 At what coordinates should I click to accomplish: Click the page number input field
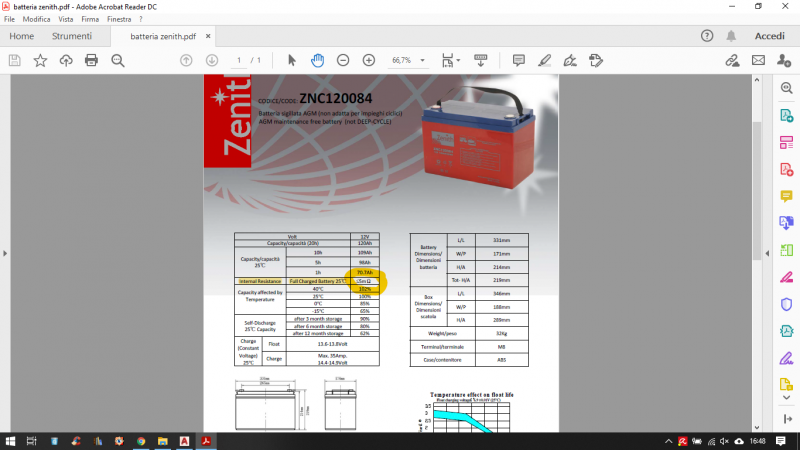(238, 60)
